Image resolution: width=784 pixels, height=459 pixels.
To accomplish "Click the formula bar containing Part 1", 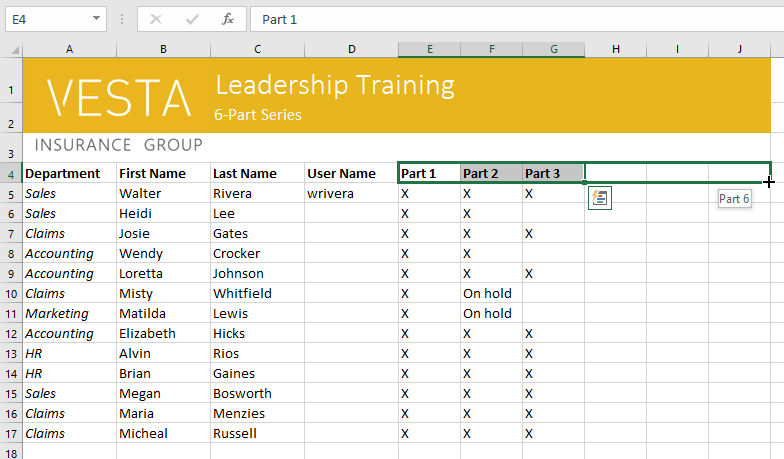I will [500, 19].
